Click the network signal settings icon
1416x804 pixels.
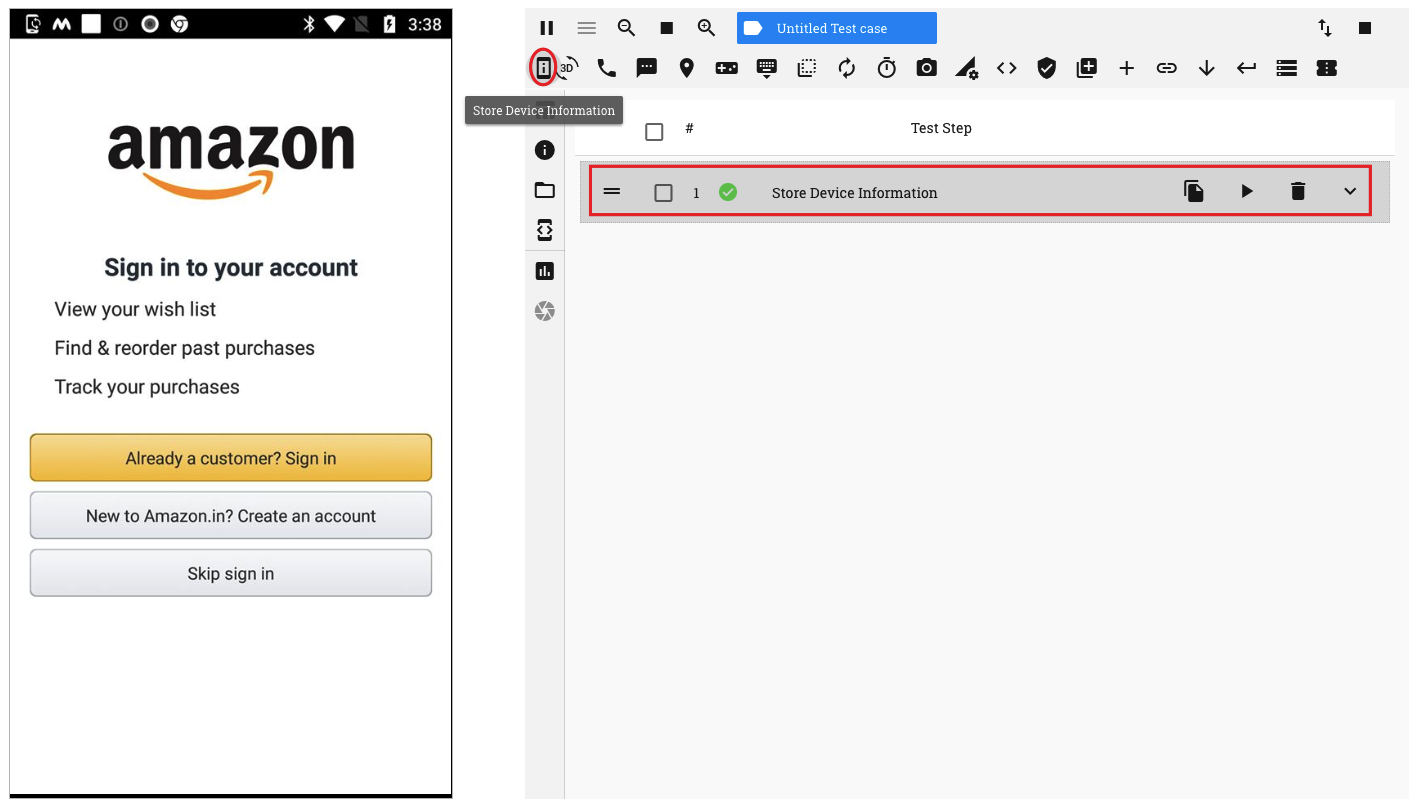[967, 67]
